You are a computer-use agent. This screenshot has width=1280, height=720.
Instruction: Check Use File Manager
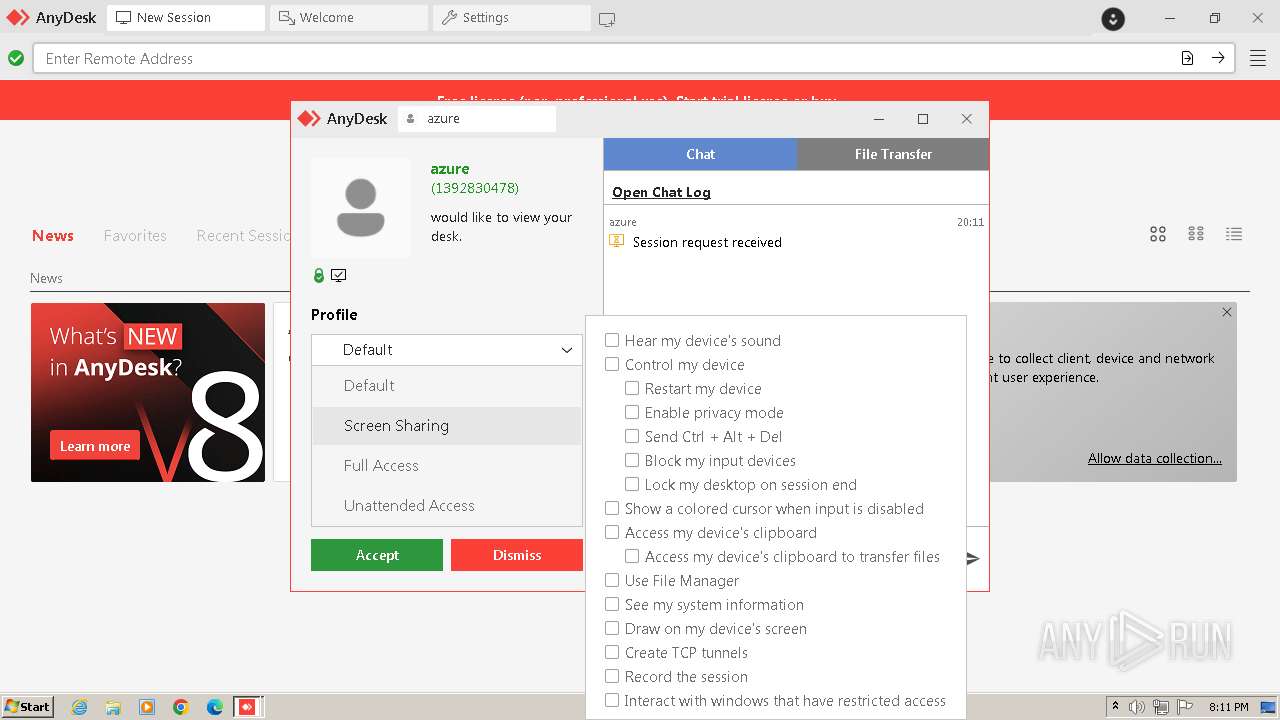[x=612, y=580]
